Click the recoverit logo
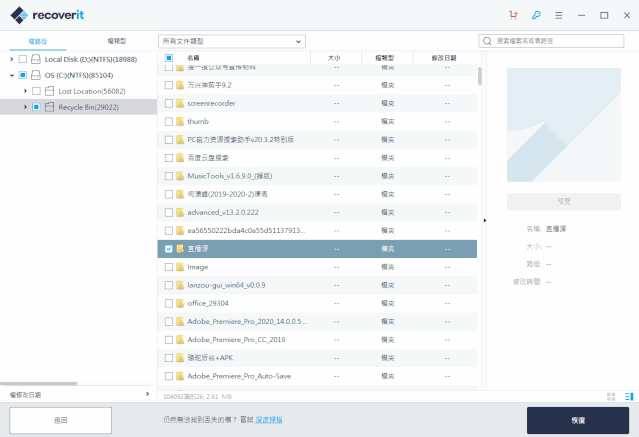639x437 pixels. [47, 15]
